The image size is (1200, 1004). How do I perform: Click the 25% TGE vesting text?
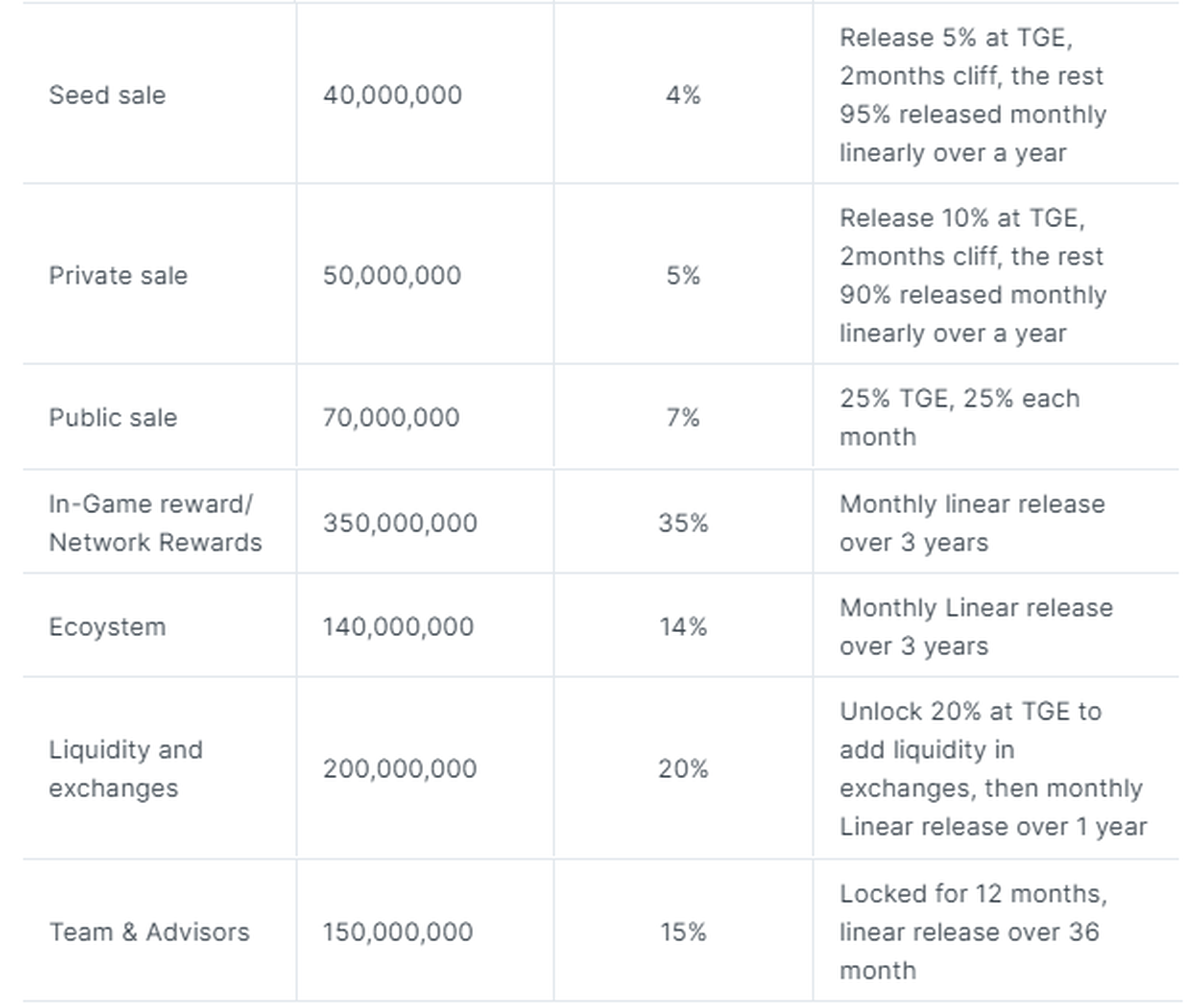[x=959, y=418]
